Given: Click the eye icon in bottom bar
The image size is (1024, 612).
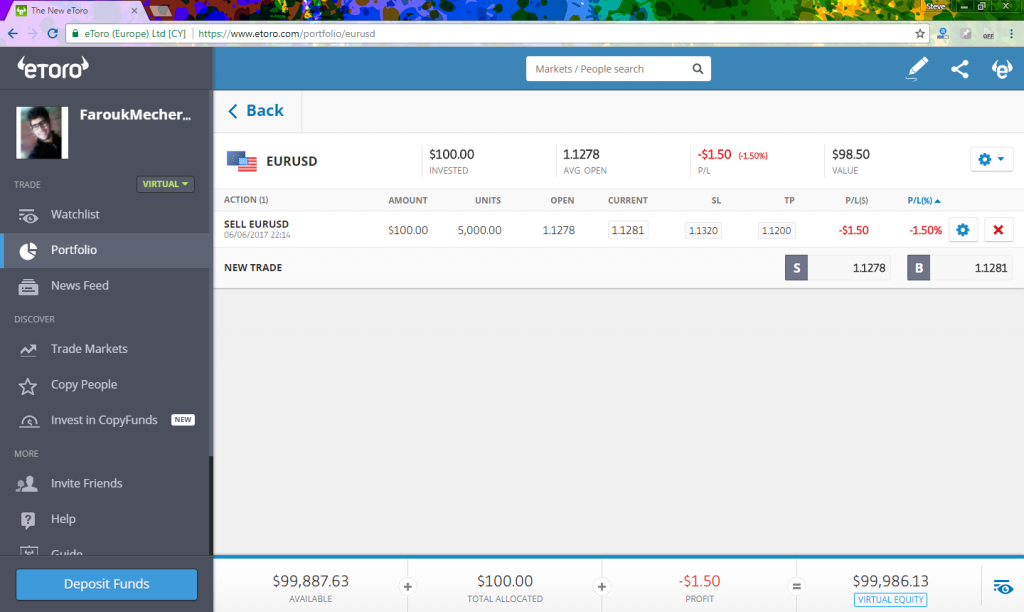Looking at the screenshot, I should pos(1003,587).
